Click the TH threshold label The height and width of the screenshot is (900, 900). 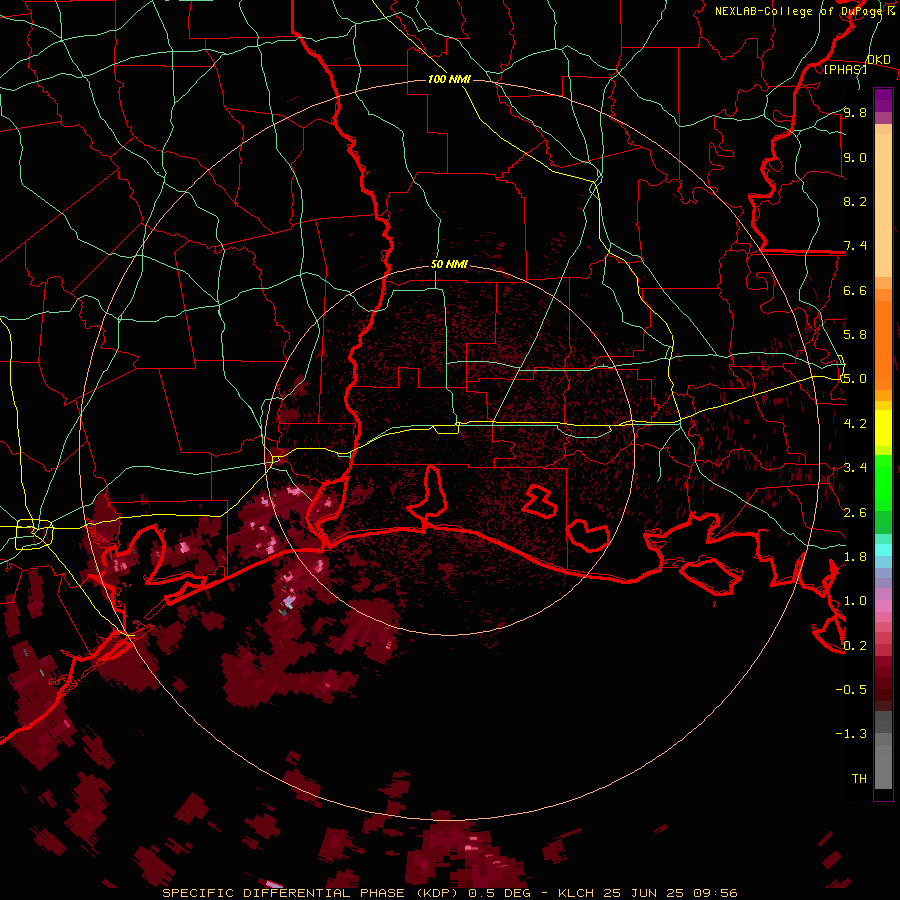(x=859, y=779)
